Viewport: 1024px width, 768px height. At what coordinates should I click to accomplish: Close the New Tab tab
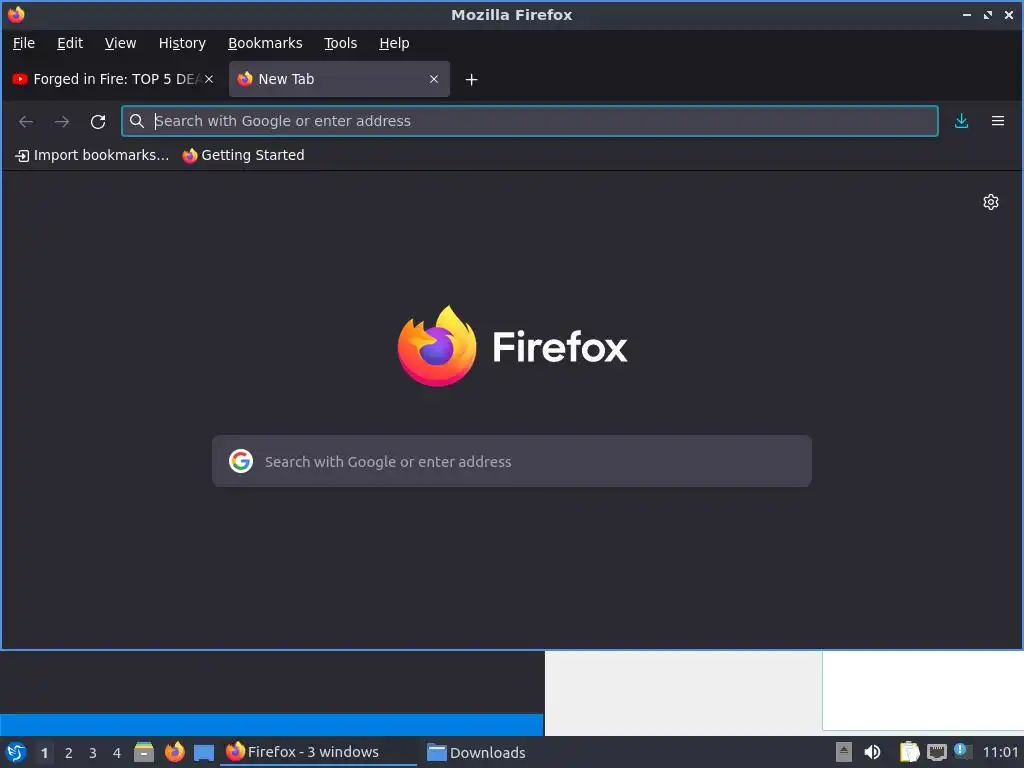point(434,79)
